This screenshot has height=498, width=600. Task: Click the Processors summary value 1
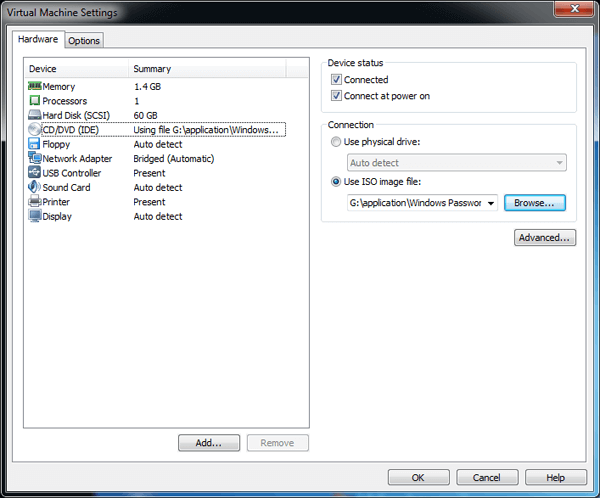pyautogui.click(x=137, y=101)
